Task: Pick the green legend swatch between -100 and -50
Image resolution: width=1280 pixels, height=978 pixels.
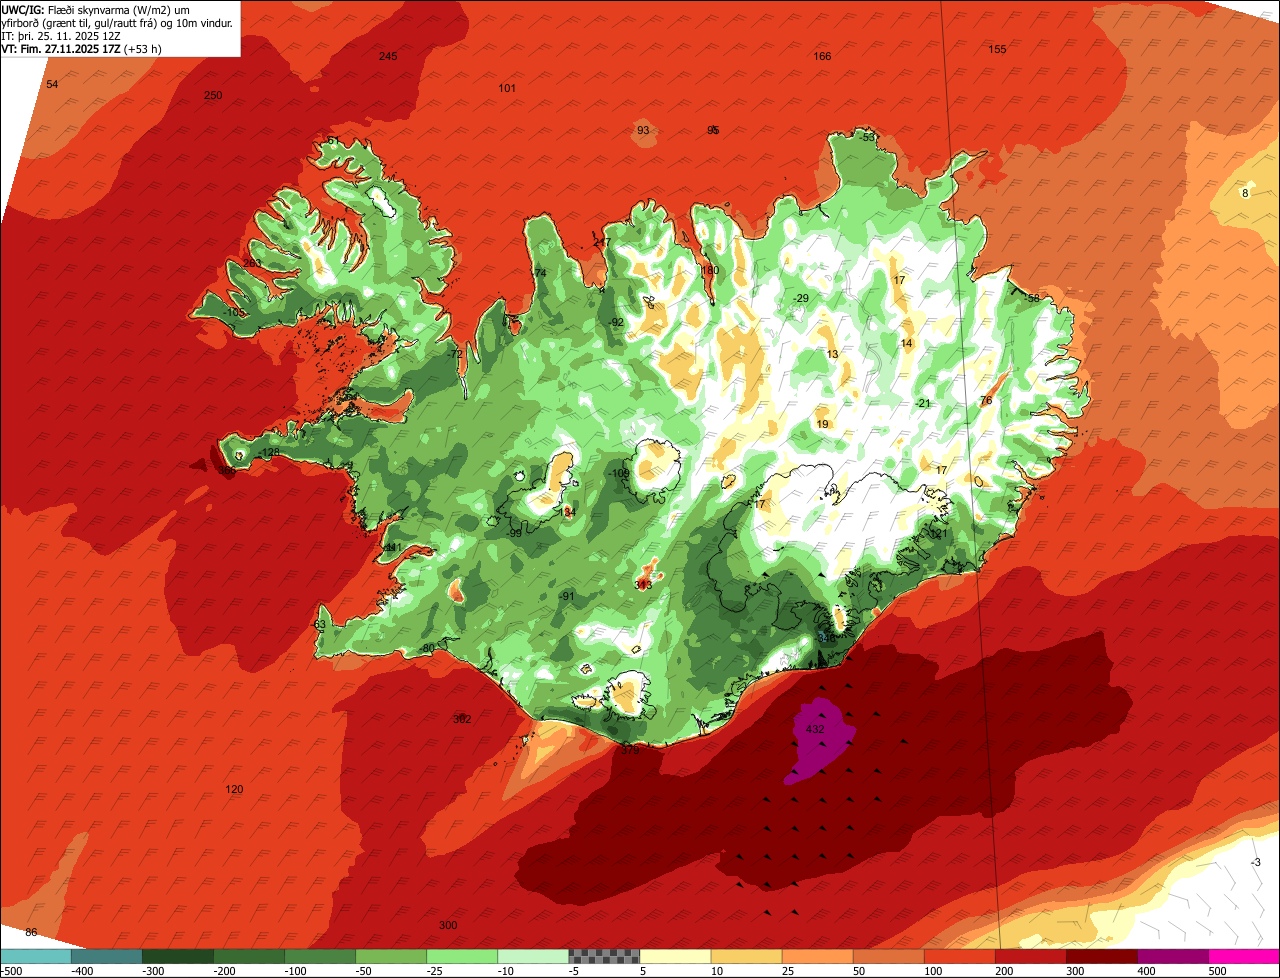Action: (x=320, y=956)
